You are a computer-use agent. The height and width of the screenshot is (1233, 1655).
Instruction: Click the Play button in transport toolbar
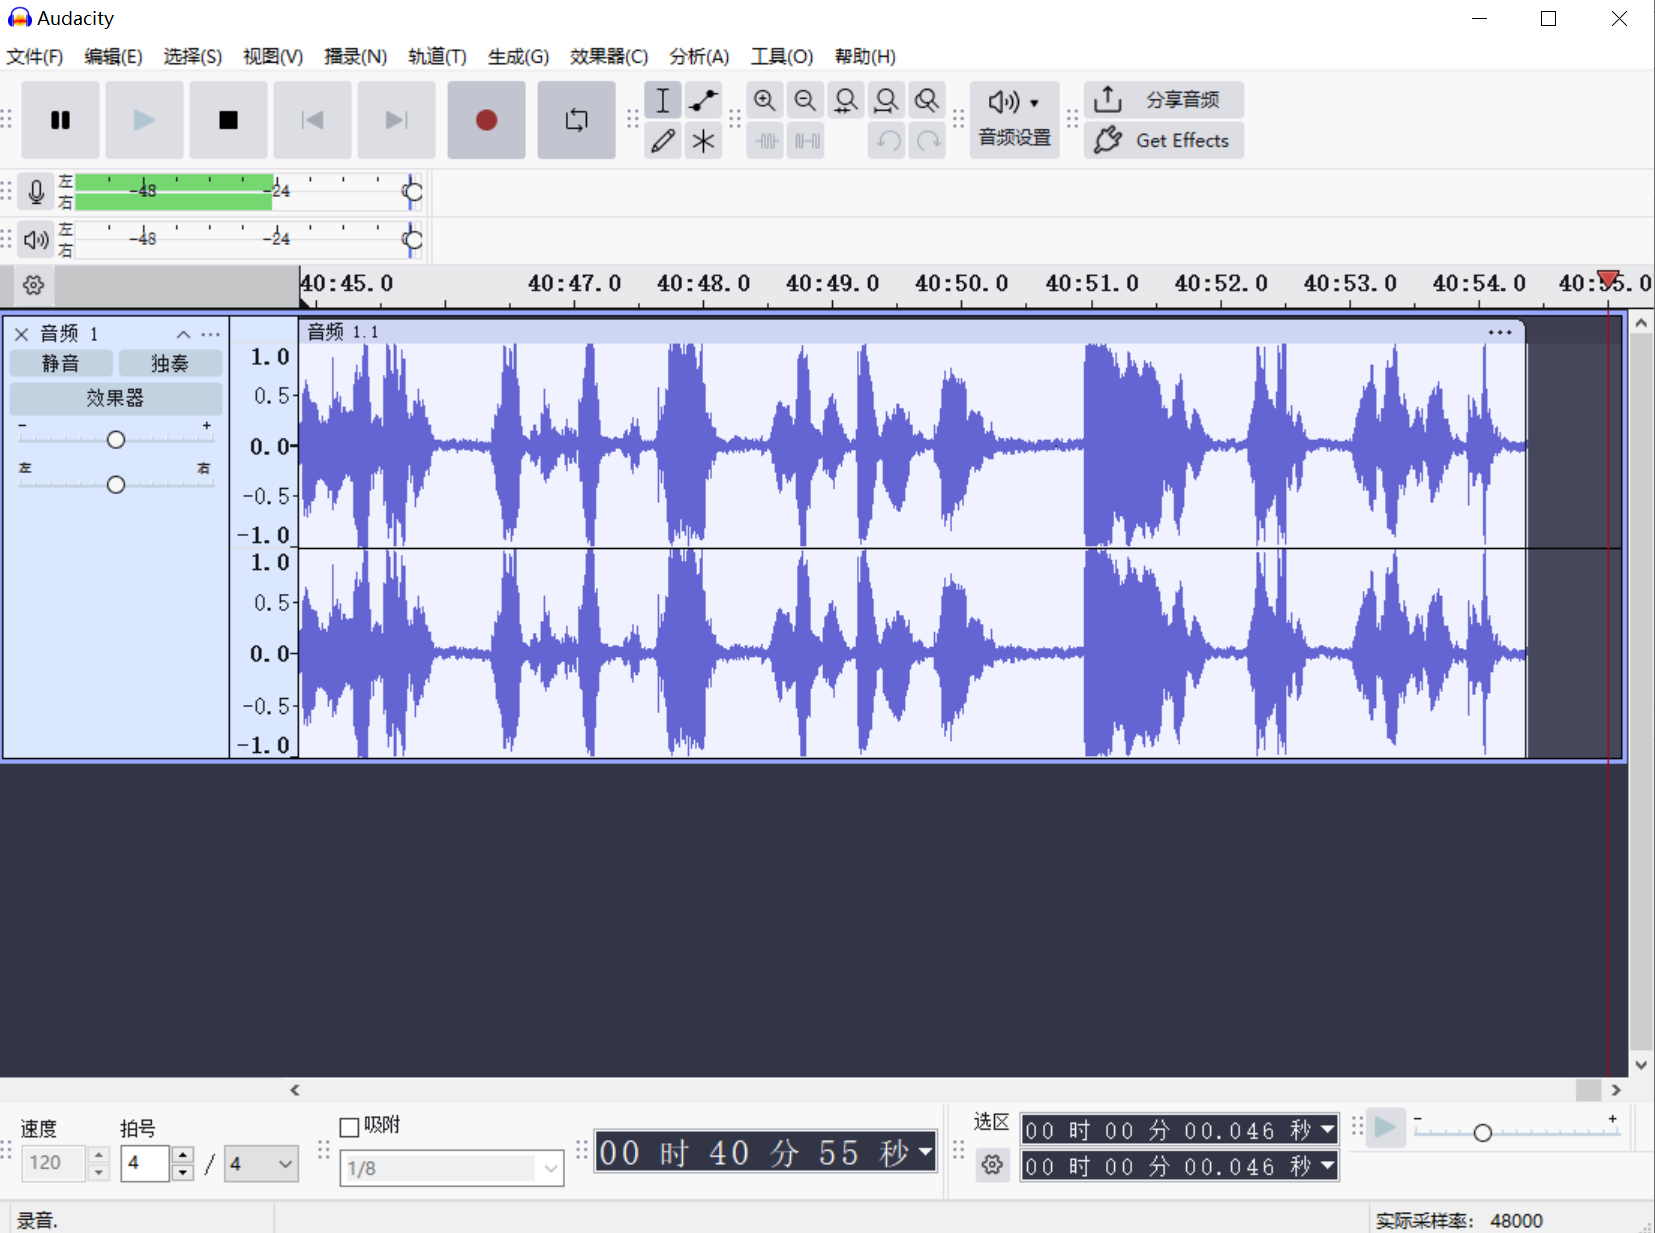(x=144, y=120)
